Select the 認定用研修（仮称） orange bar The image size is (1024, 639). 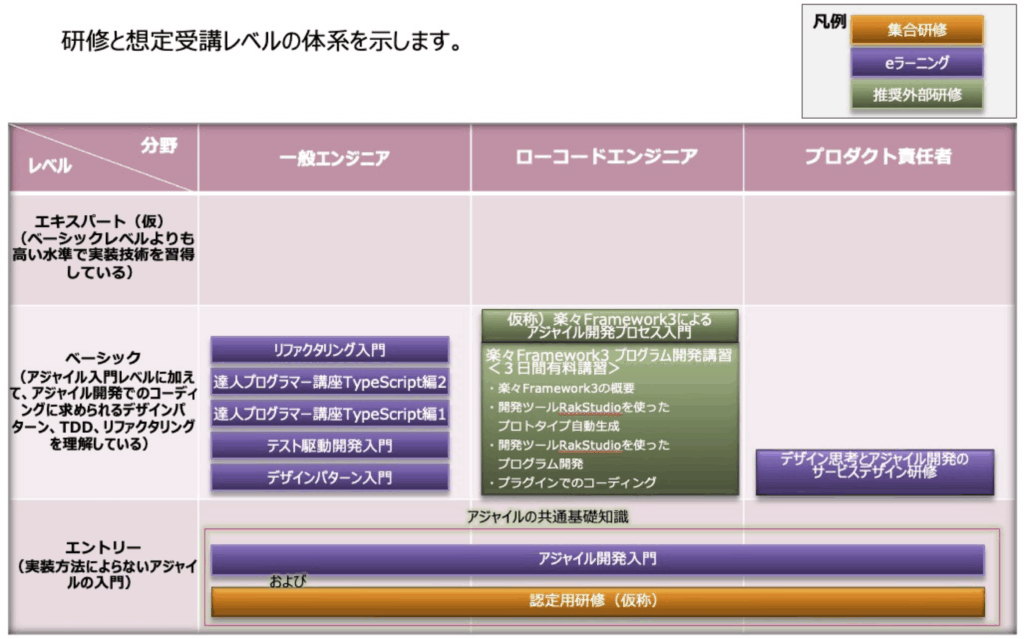pos(597,602)
